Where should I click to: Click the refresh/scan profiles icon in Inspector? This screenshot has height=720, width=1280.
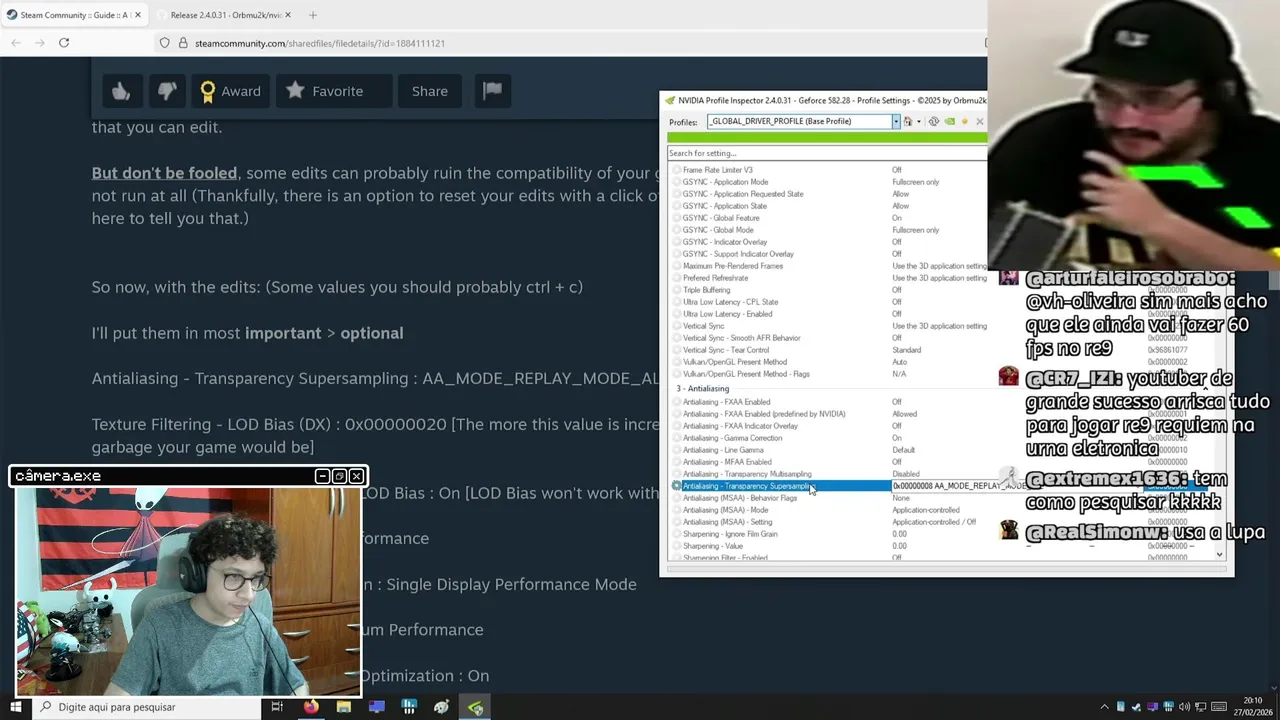click(934, 121)
